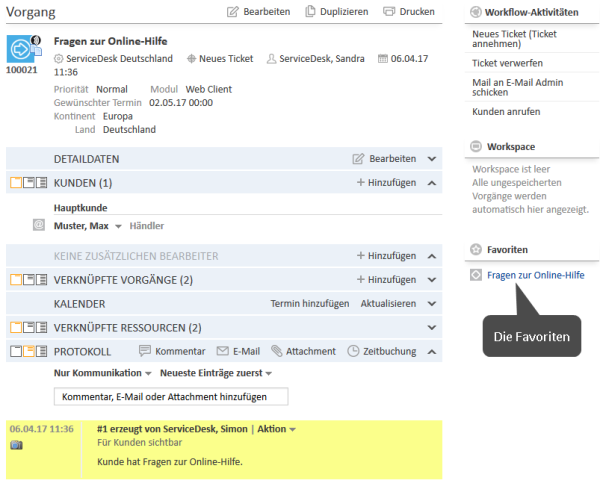Switch Verknüpfte Ressourcen to detailed list view
The height and width of the screenshot is (492, 600).
pyautogui.click(x=41, y=327)
